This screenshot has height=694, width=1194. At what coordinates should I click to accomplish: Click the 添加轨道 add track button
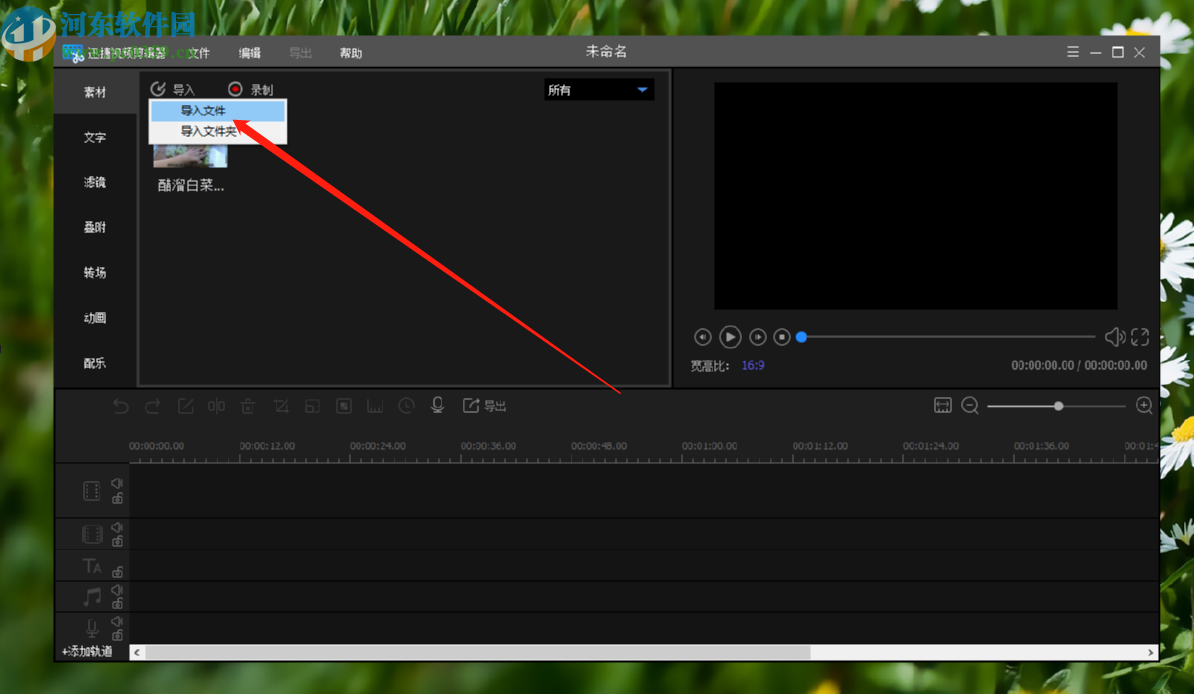click(87, 651)
